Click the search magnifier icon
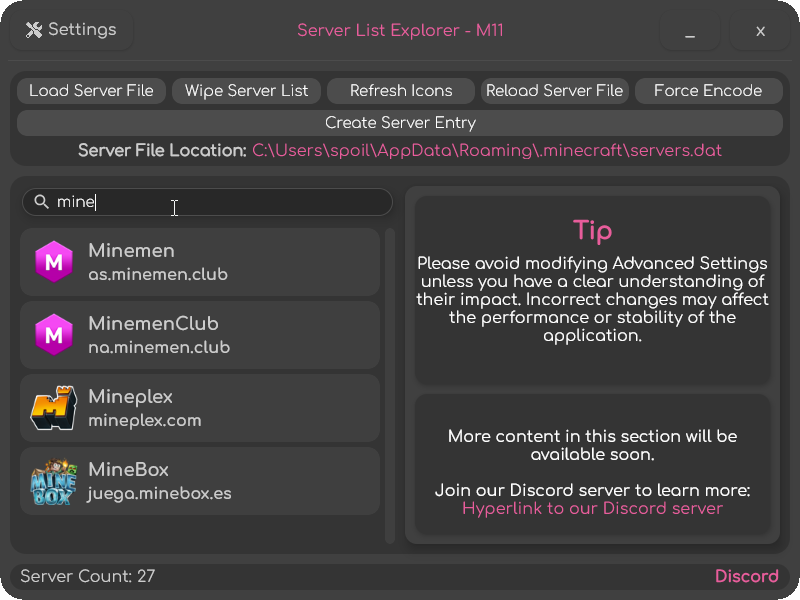 41,202
